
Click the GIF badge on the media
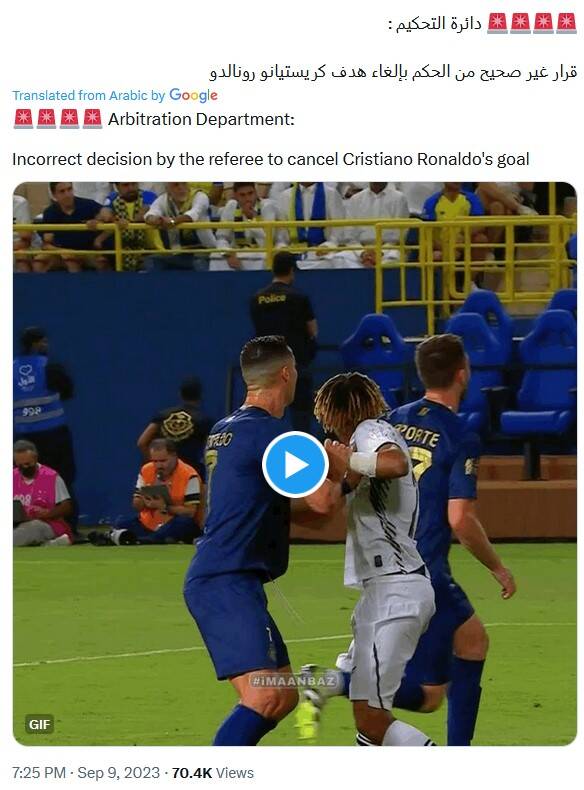point(40,724)
